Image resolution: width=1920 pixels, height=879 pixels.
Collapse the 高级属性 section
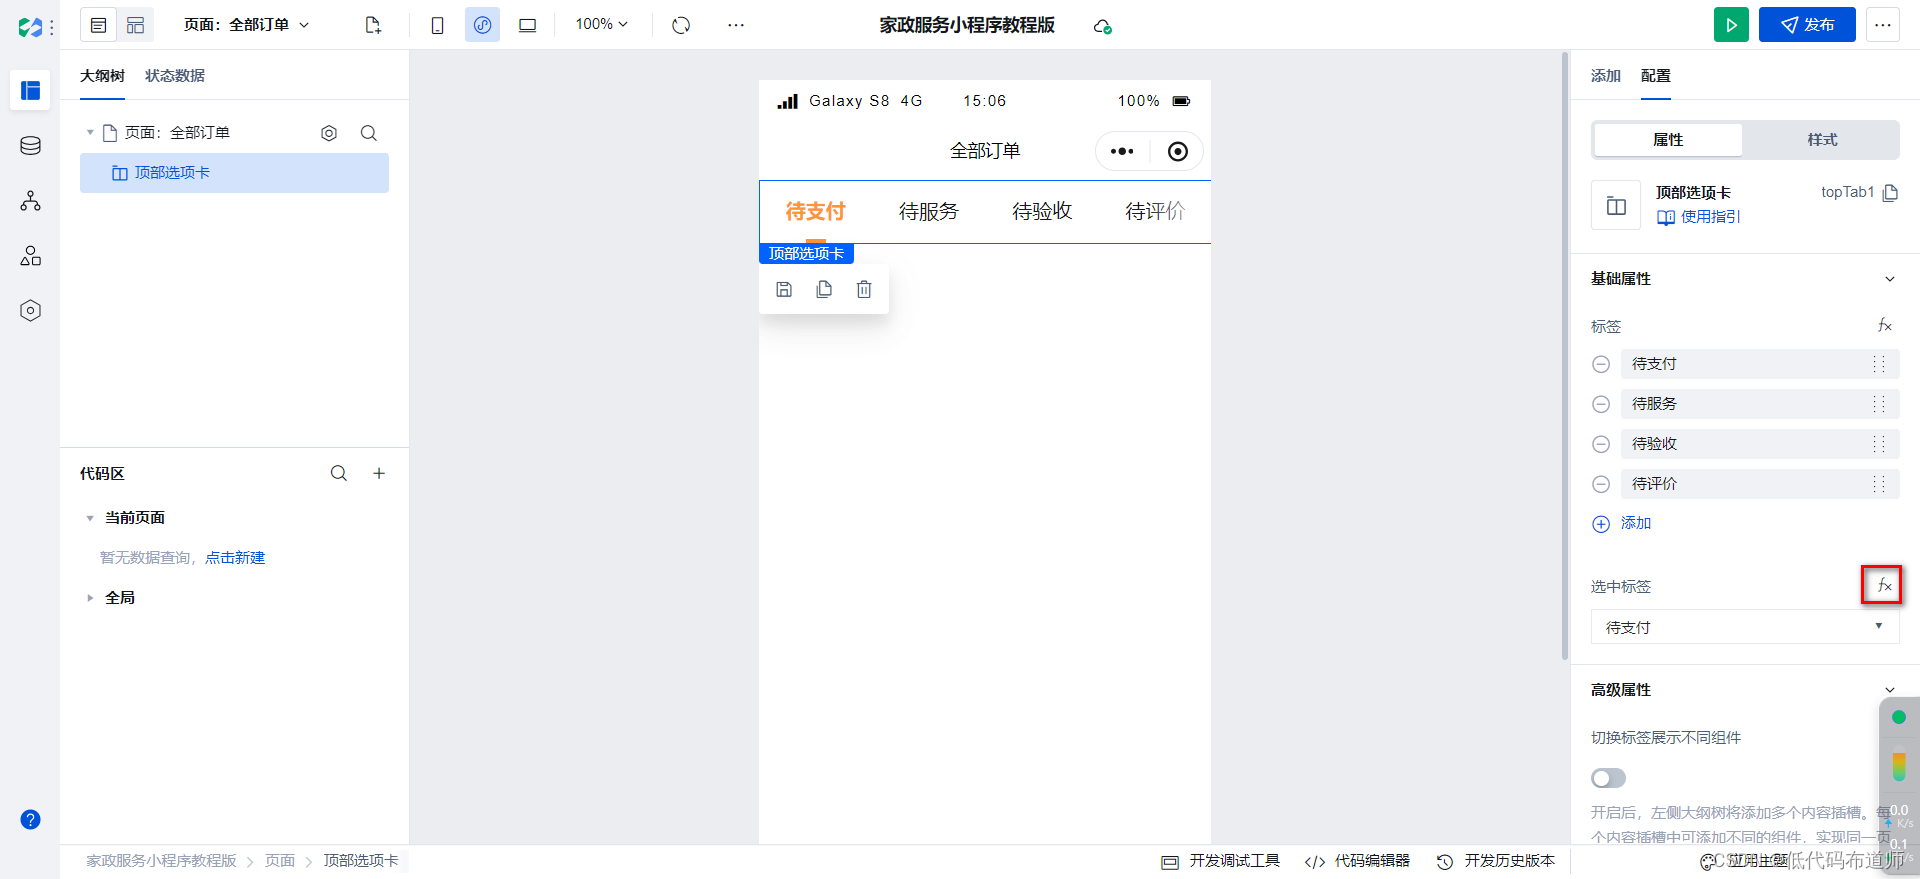click(1890, 690)
